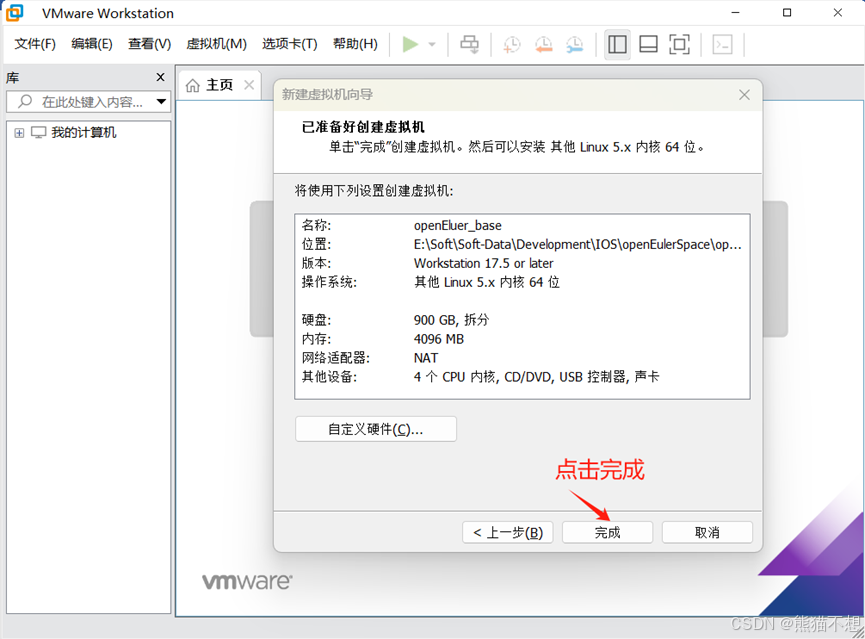The width and height of the screenshot is (865, 639).
Task: Click the 自定义硬件(C)... button
Action: tap(376, 429)
